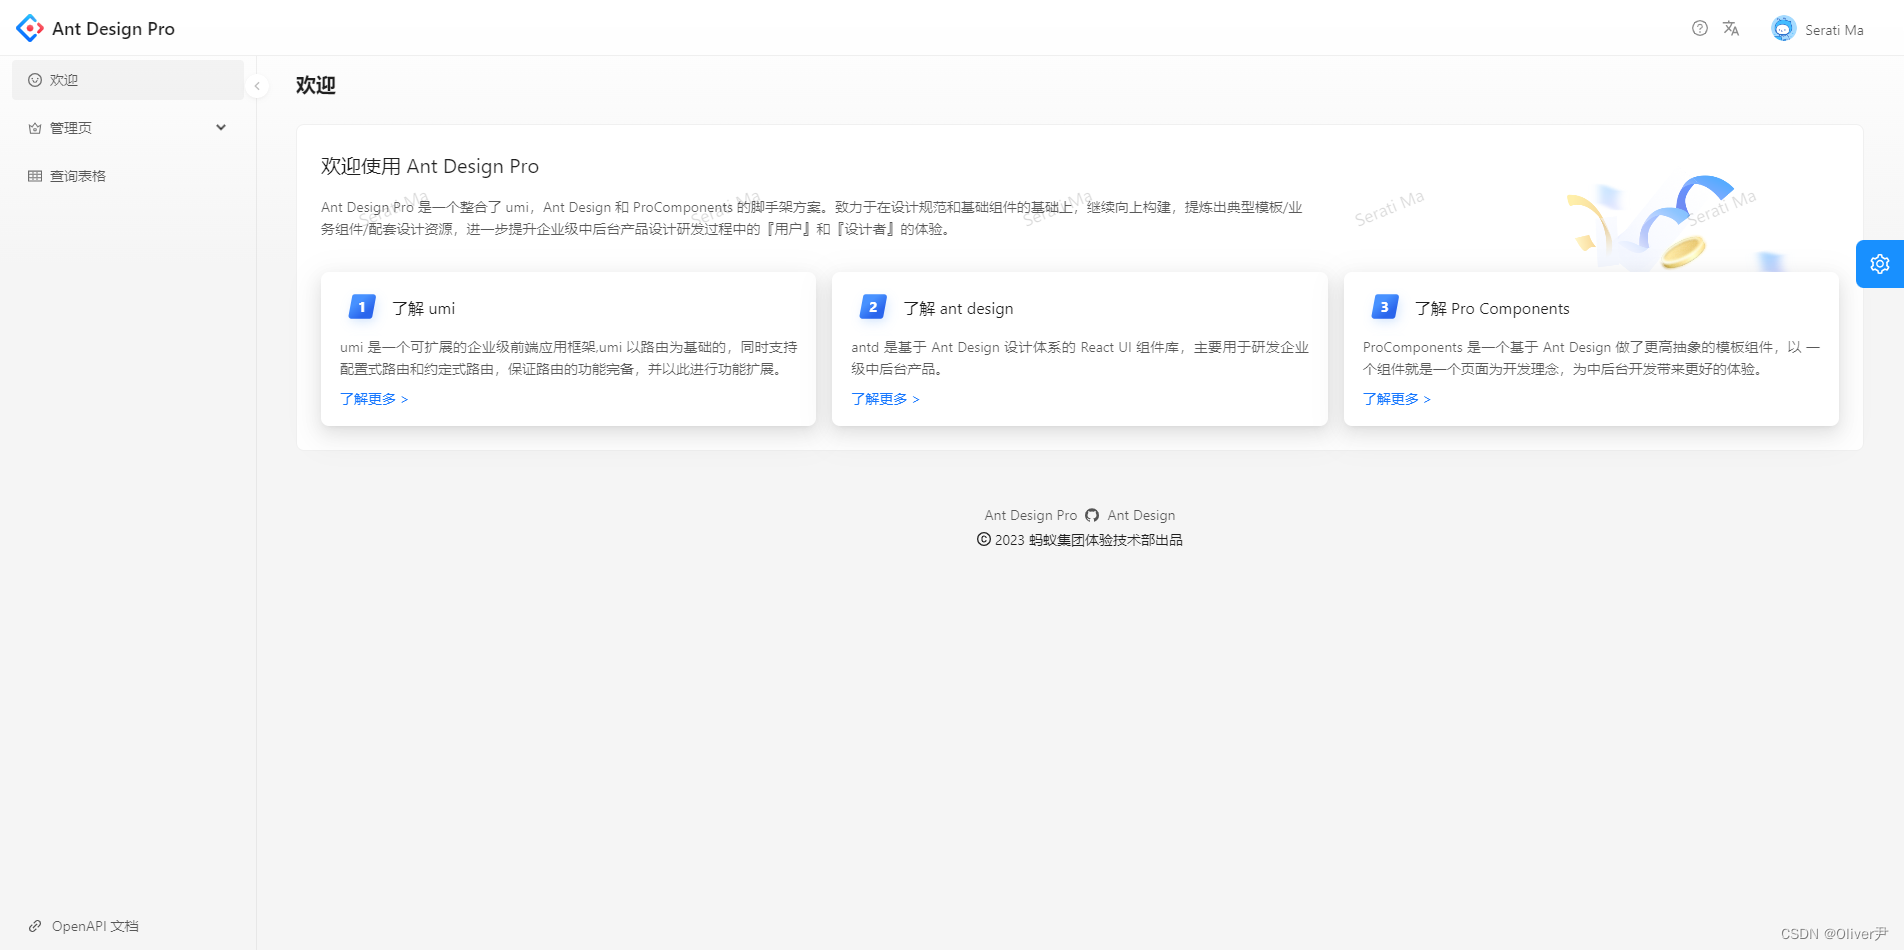Open the Ant Design footer link
The image size is (1904, 950).
(x=1141, y=515)
